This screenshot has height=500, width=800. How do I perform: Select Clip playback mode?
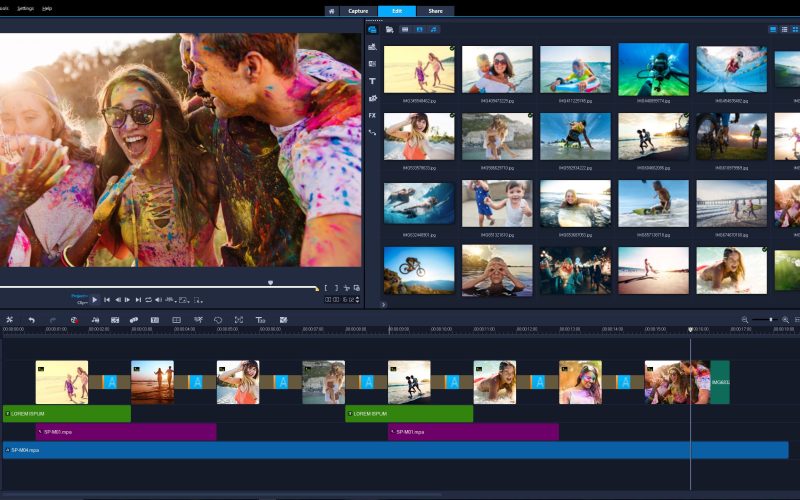click(x=82, y=303)
